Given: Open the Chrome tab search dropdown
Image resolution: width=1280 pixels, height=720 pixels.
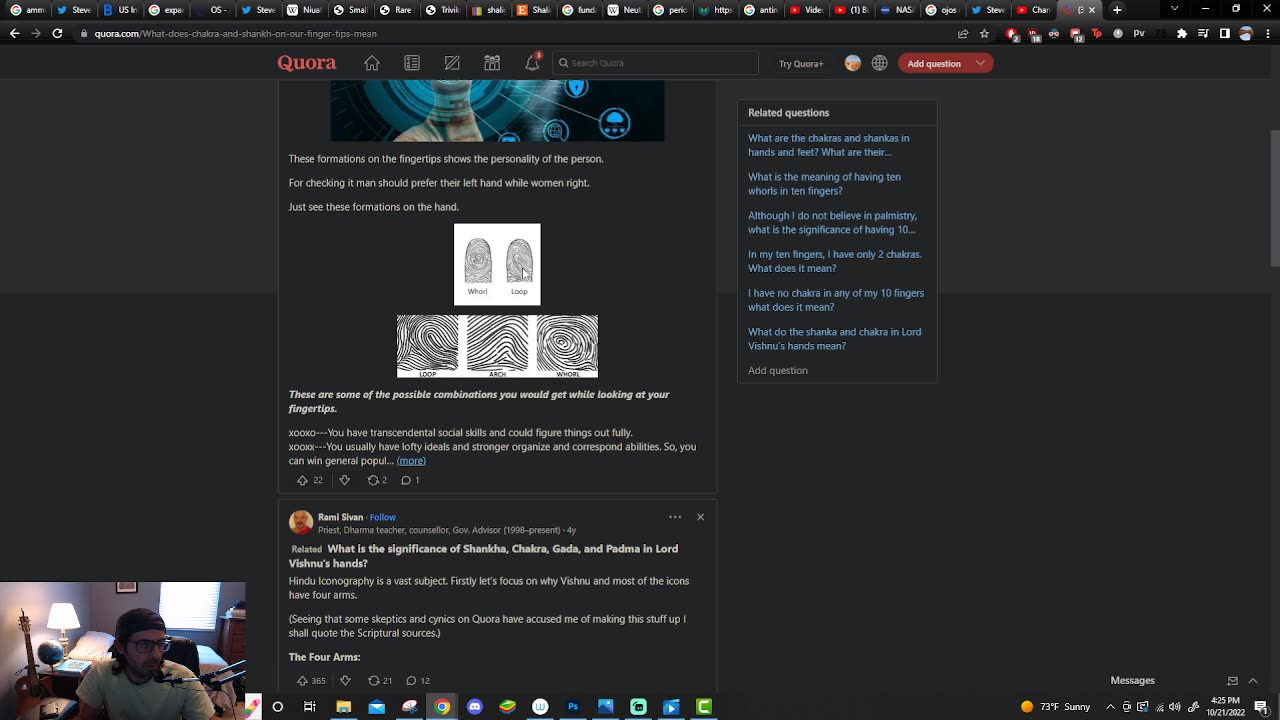Looking at the screenshot, I should coord(1174,10).
